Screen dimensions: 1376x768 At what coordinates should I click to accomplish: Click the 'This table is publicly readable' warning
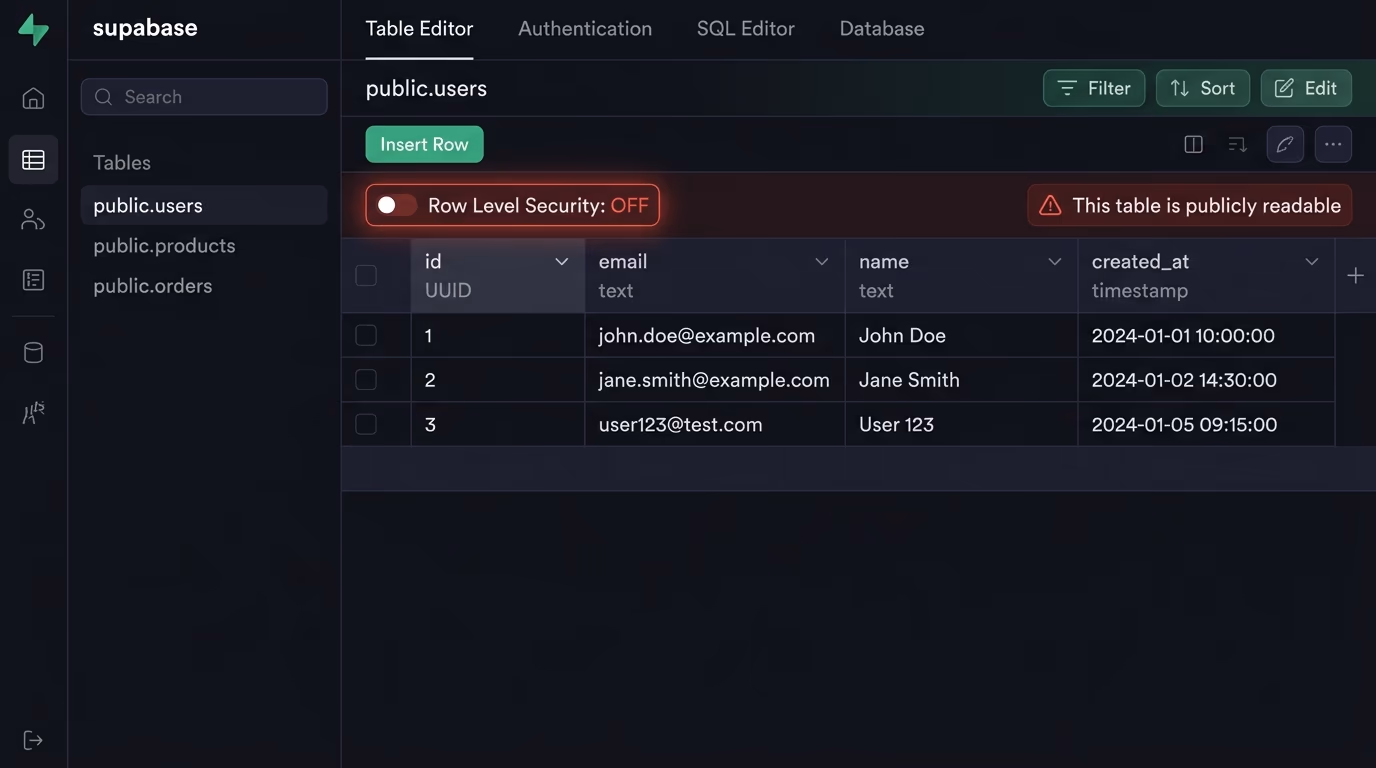pos(1190,205)
